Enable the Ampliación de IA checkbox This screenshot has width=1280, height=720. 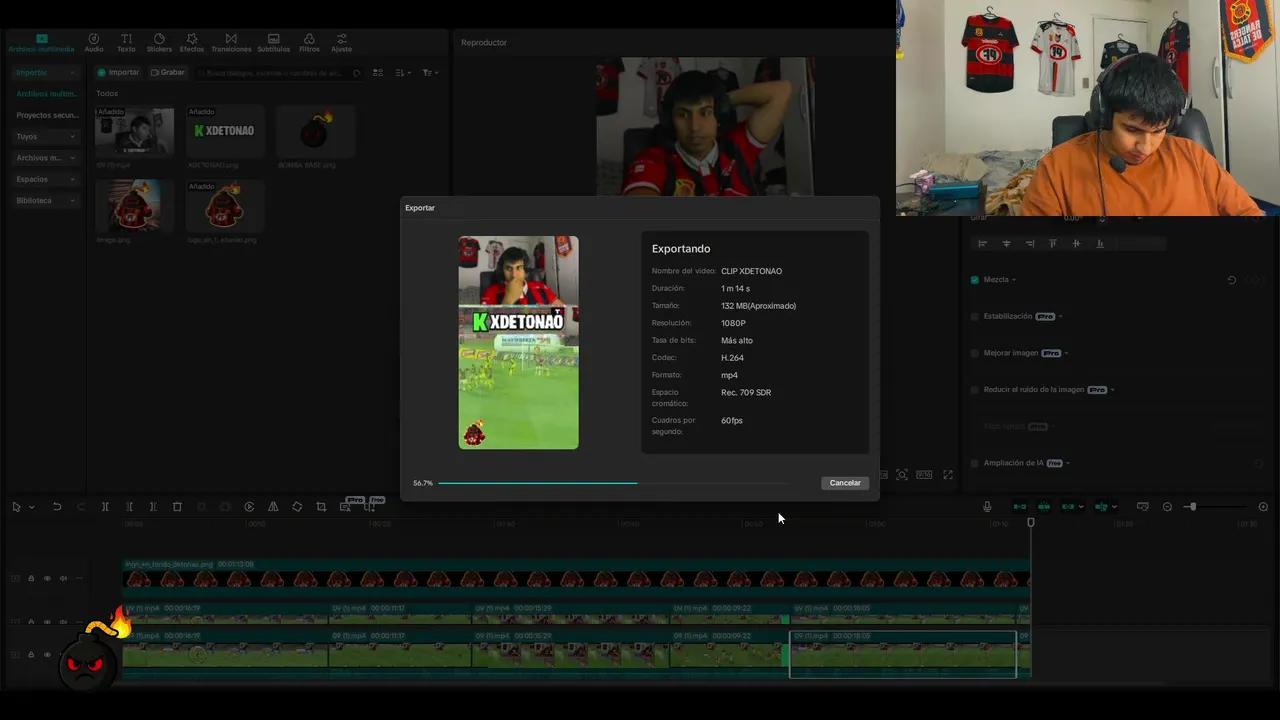[975, 463]
